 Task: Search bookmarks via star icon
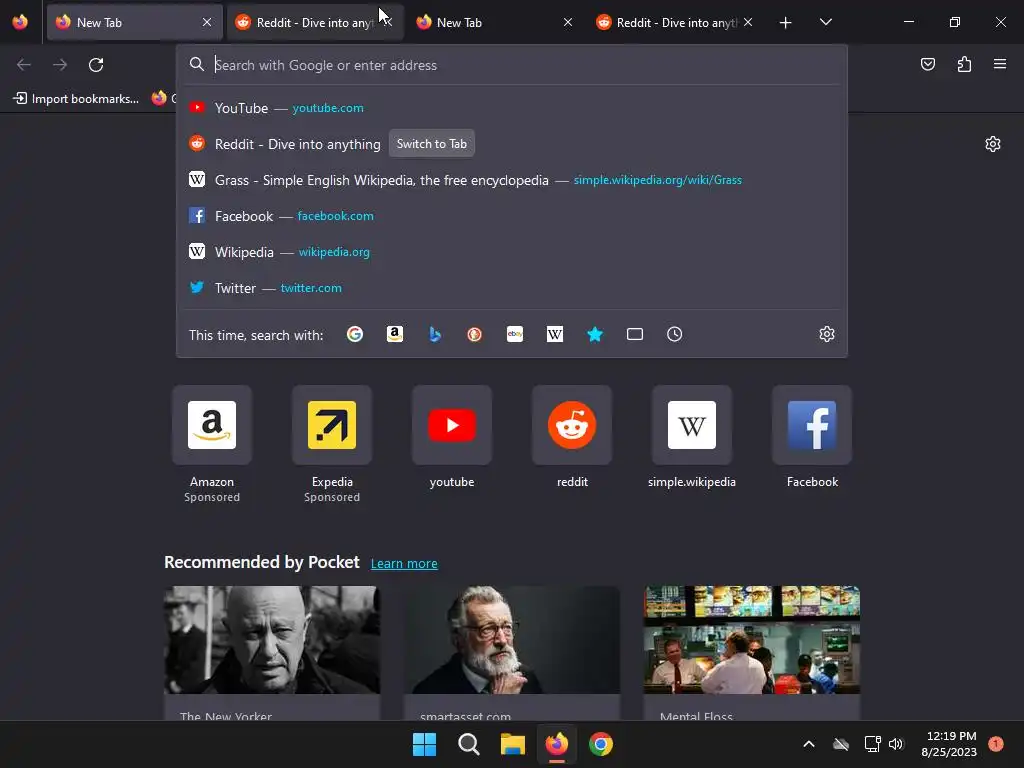(x=595, y=334)
